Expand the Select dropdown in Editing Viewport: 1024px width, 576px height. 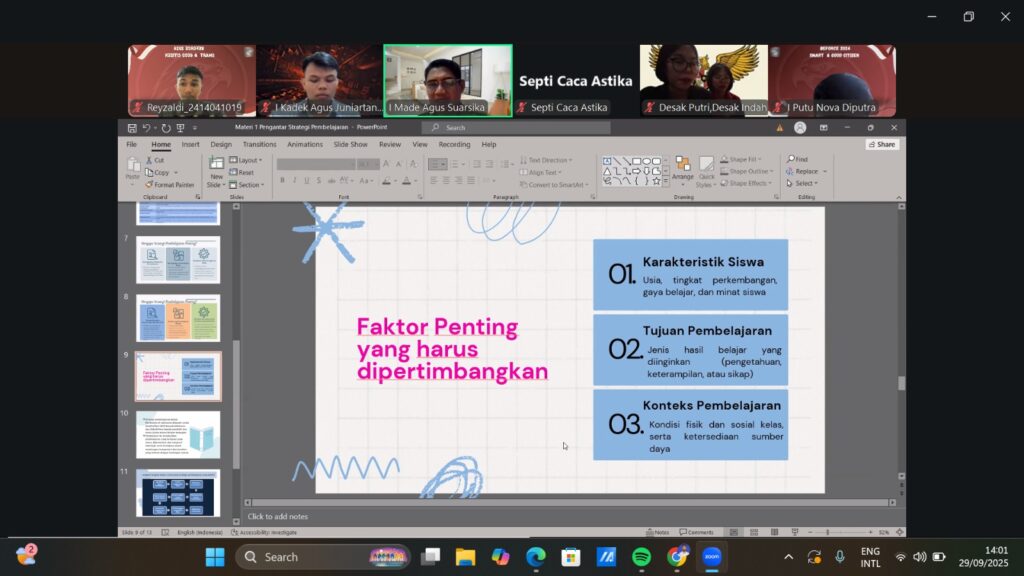[x=803, y=184]
